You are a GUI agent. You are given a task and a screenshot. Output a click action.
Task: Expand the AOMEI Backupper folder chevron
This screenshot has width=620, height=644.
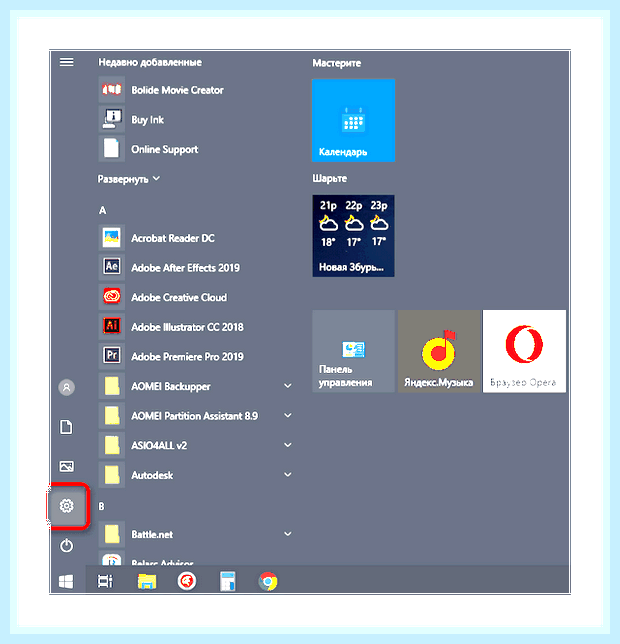[288, 386]
